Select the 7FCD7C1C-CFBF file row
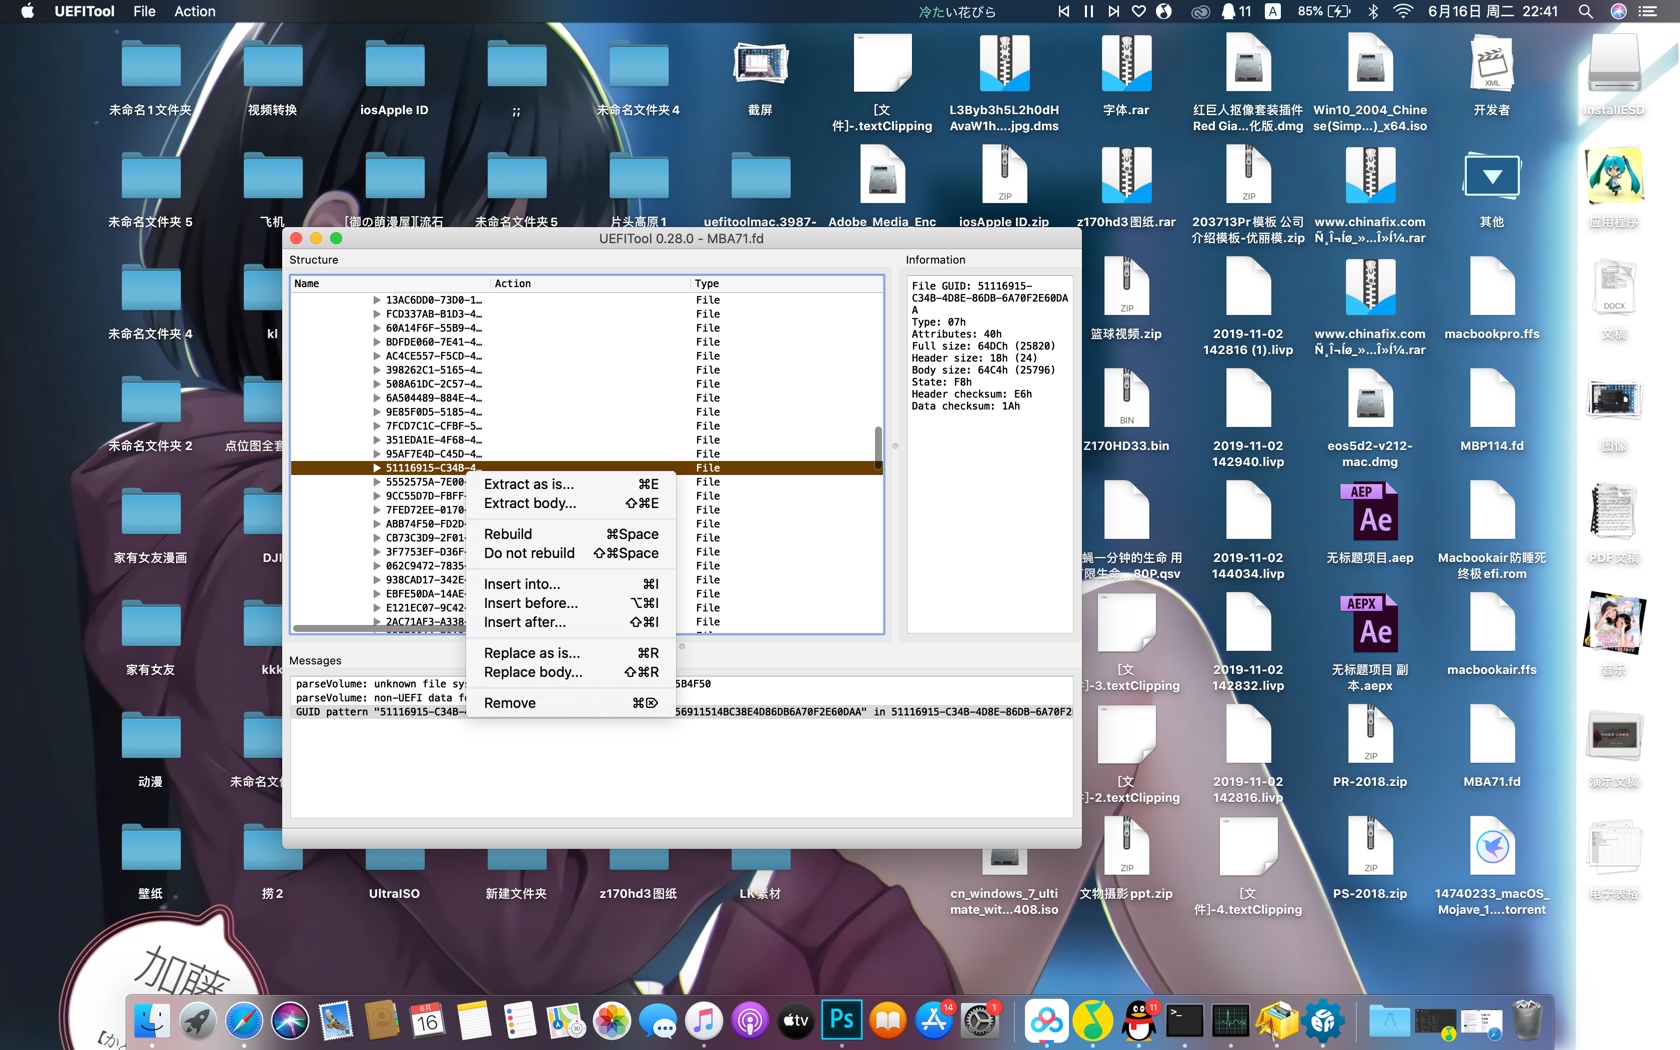The image size is (1680, 1050). tap(587, 426)
